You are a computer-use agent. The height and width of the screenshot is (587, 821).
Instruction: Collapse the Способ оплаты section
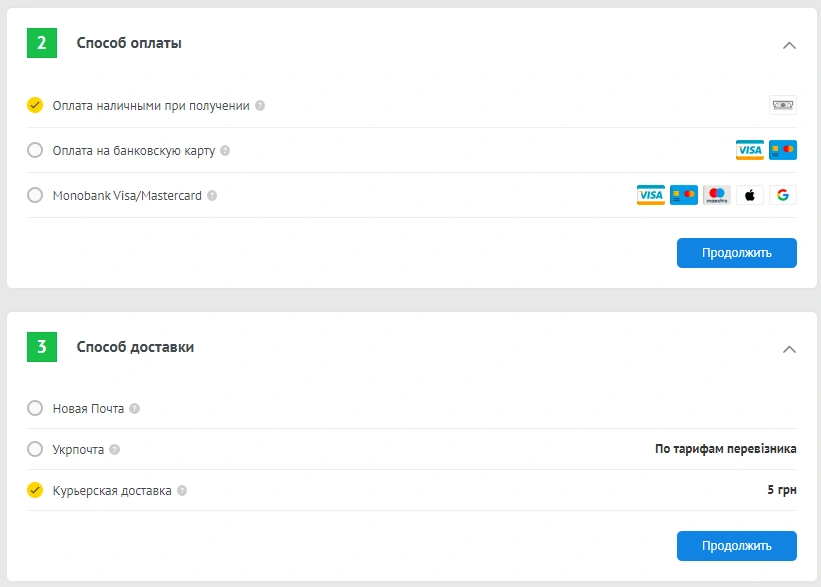click(790, 45)
